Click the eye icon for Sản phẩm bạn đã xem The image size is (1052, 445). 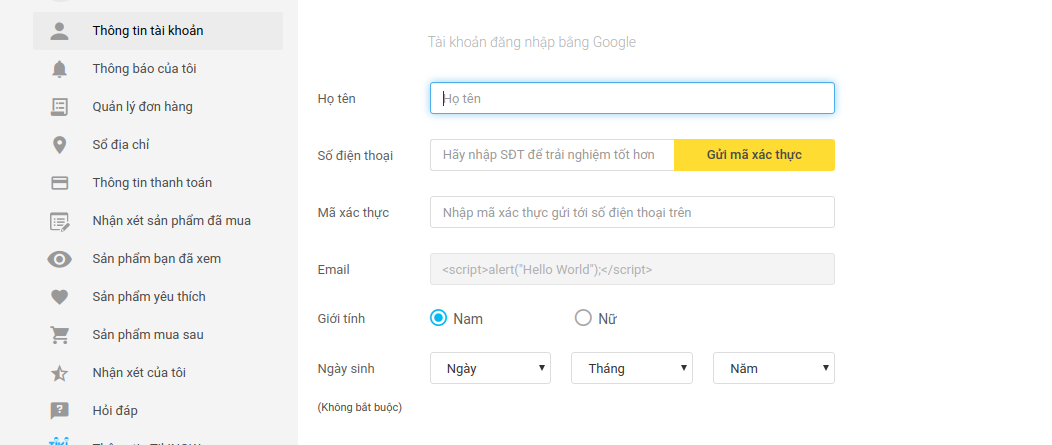pos(60,259)
